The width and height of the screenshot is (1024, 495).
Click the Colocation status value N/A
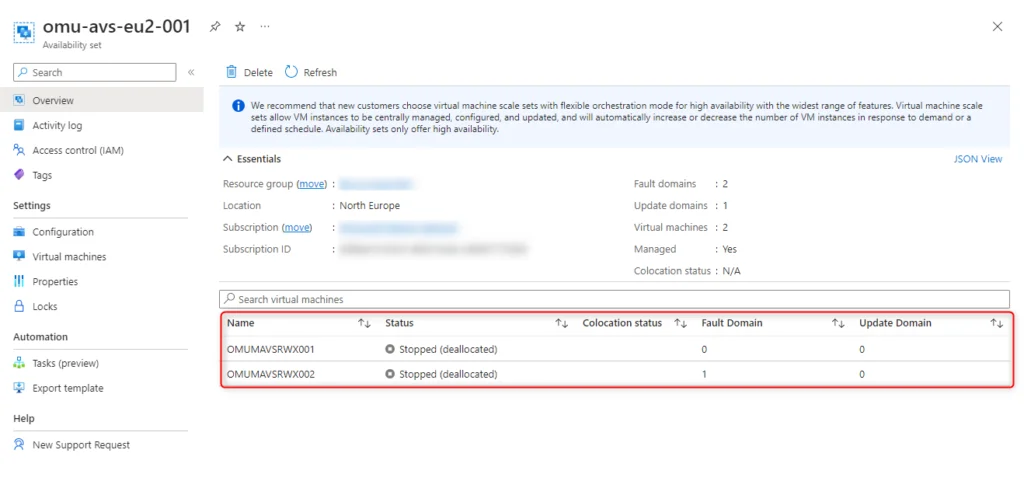pyautogui.click(x=731, y=271)
